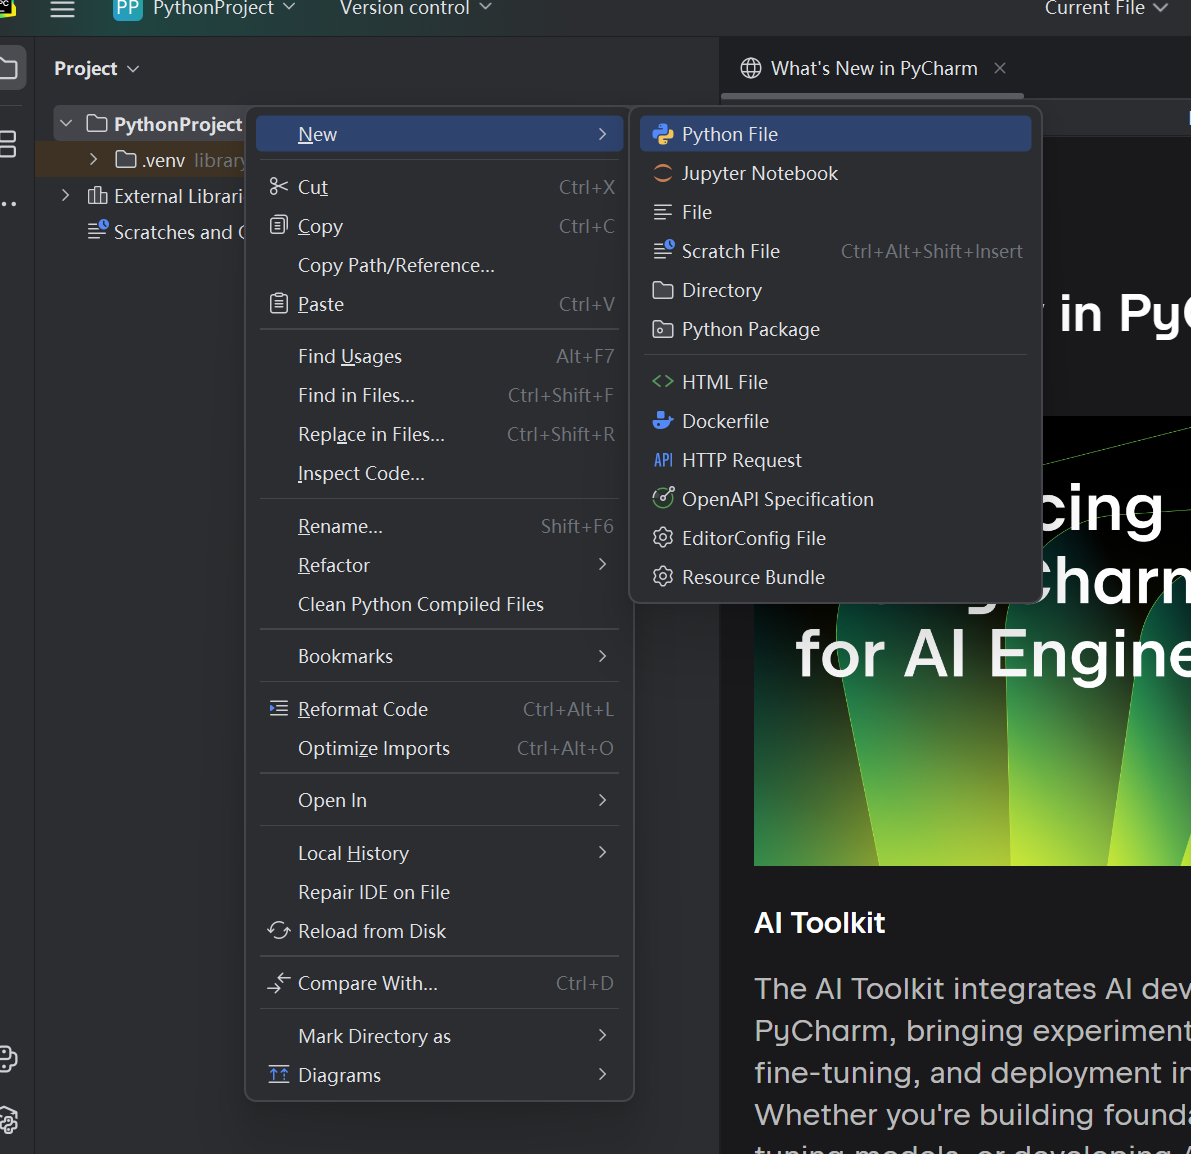Collapse the PythonProject tree node
1191x1154 pixels.
(x=66, y=123)
